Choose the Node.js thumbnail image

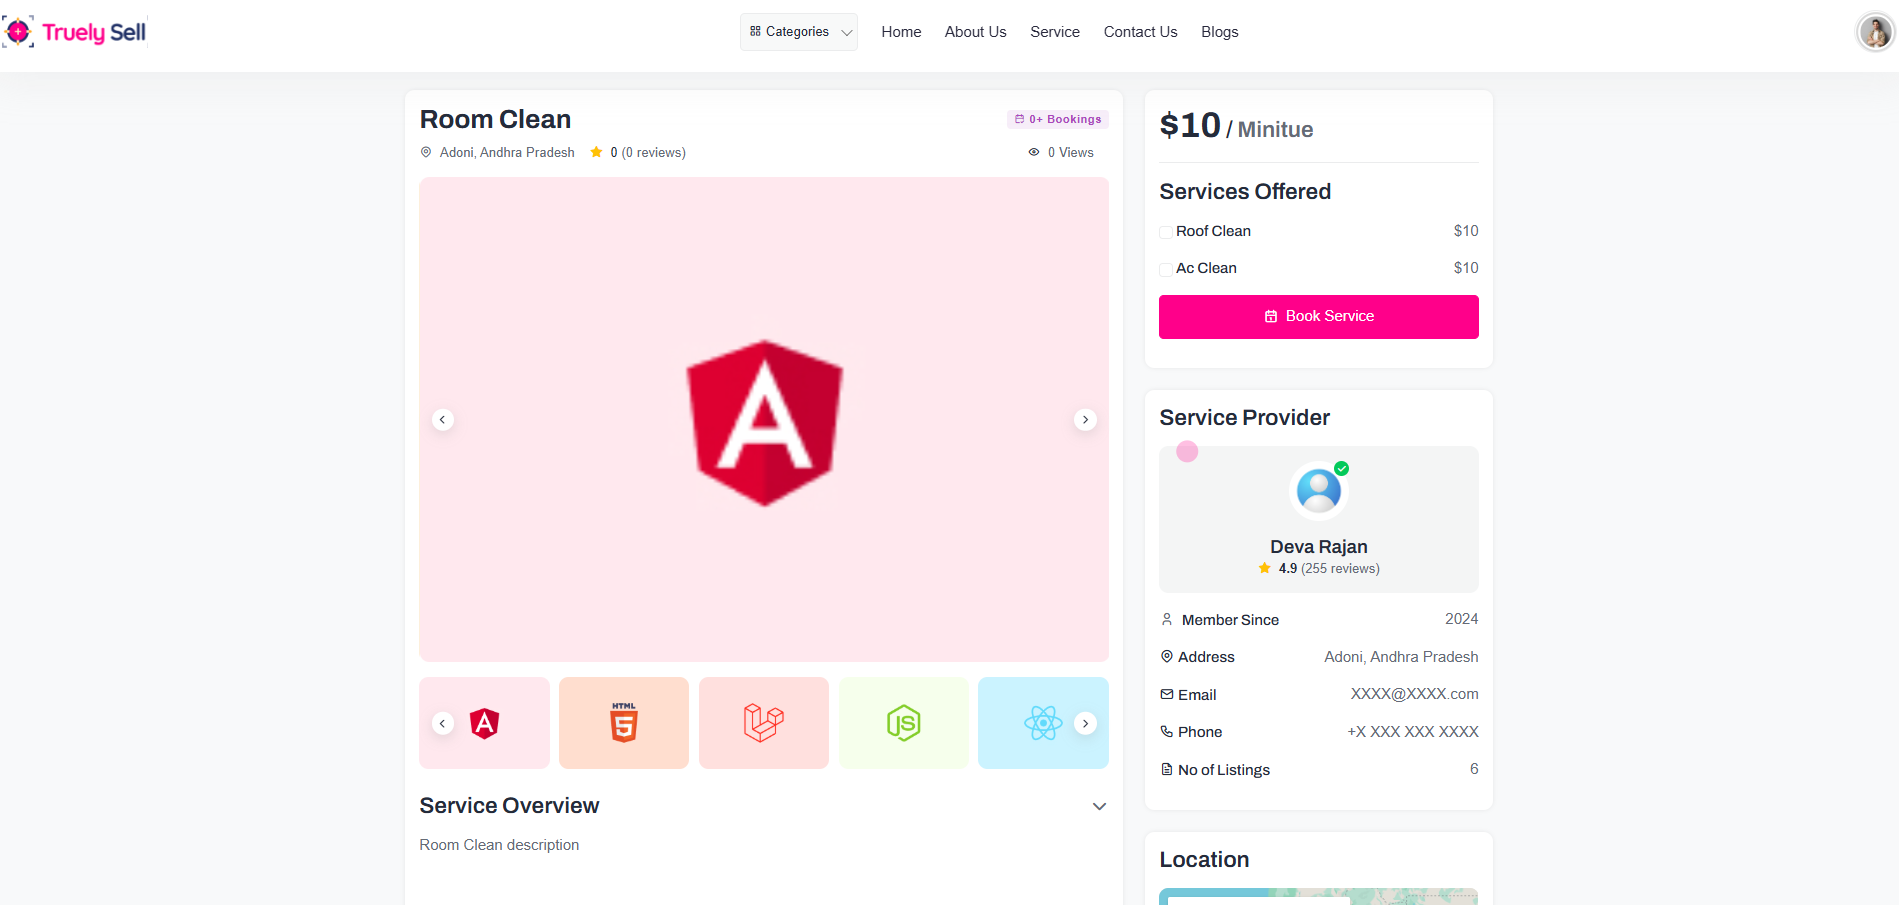903,723
